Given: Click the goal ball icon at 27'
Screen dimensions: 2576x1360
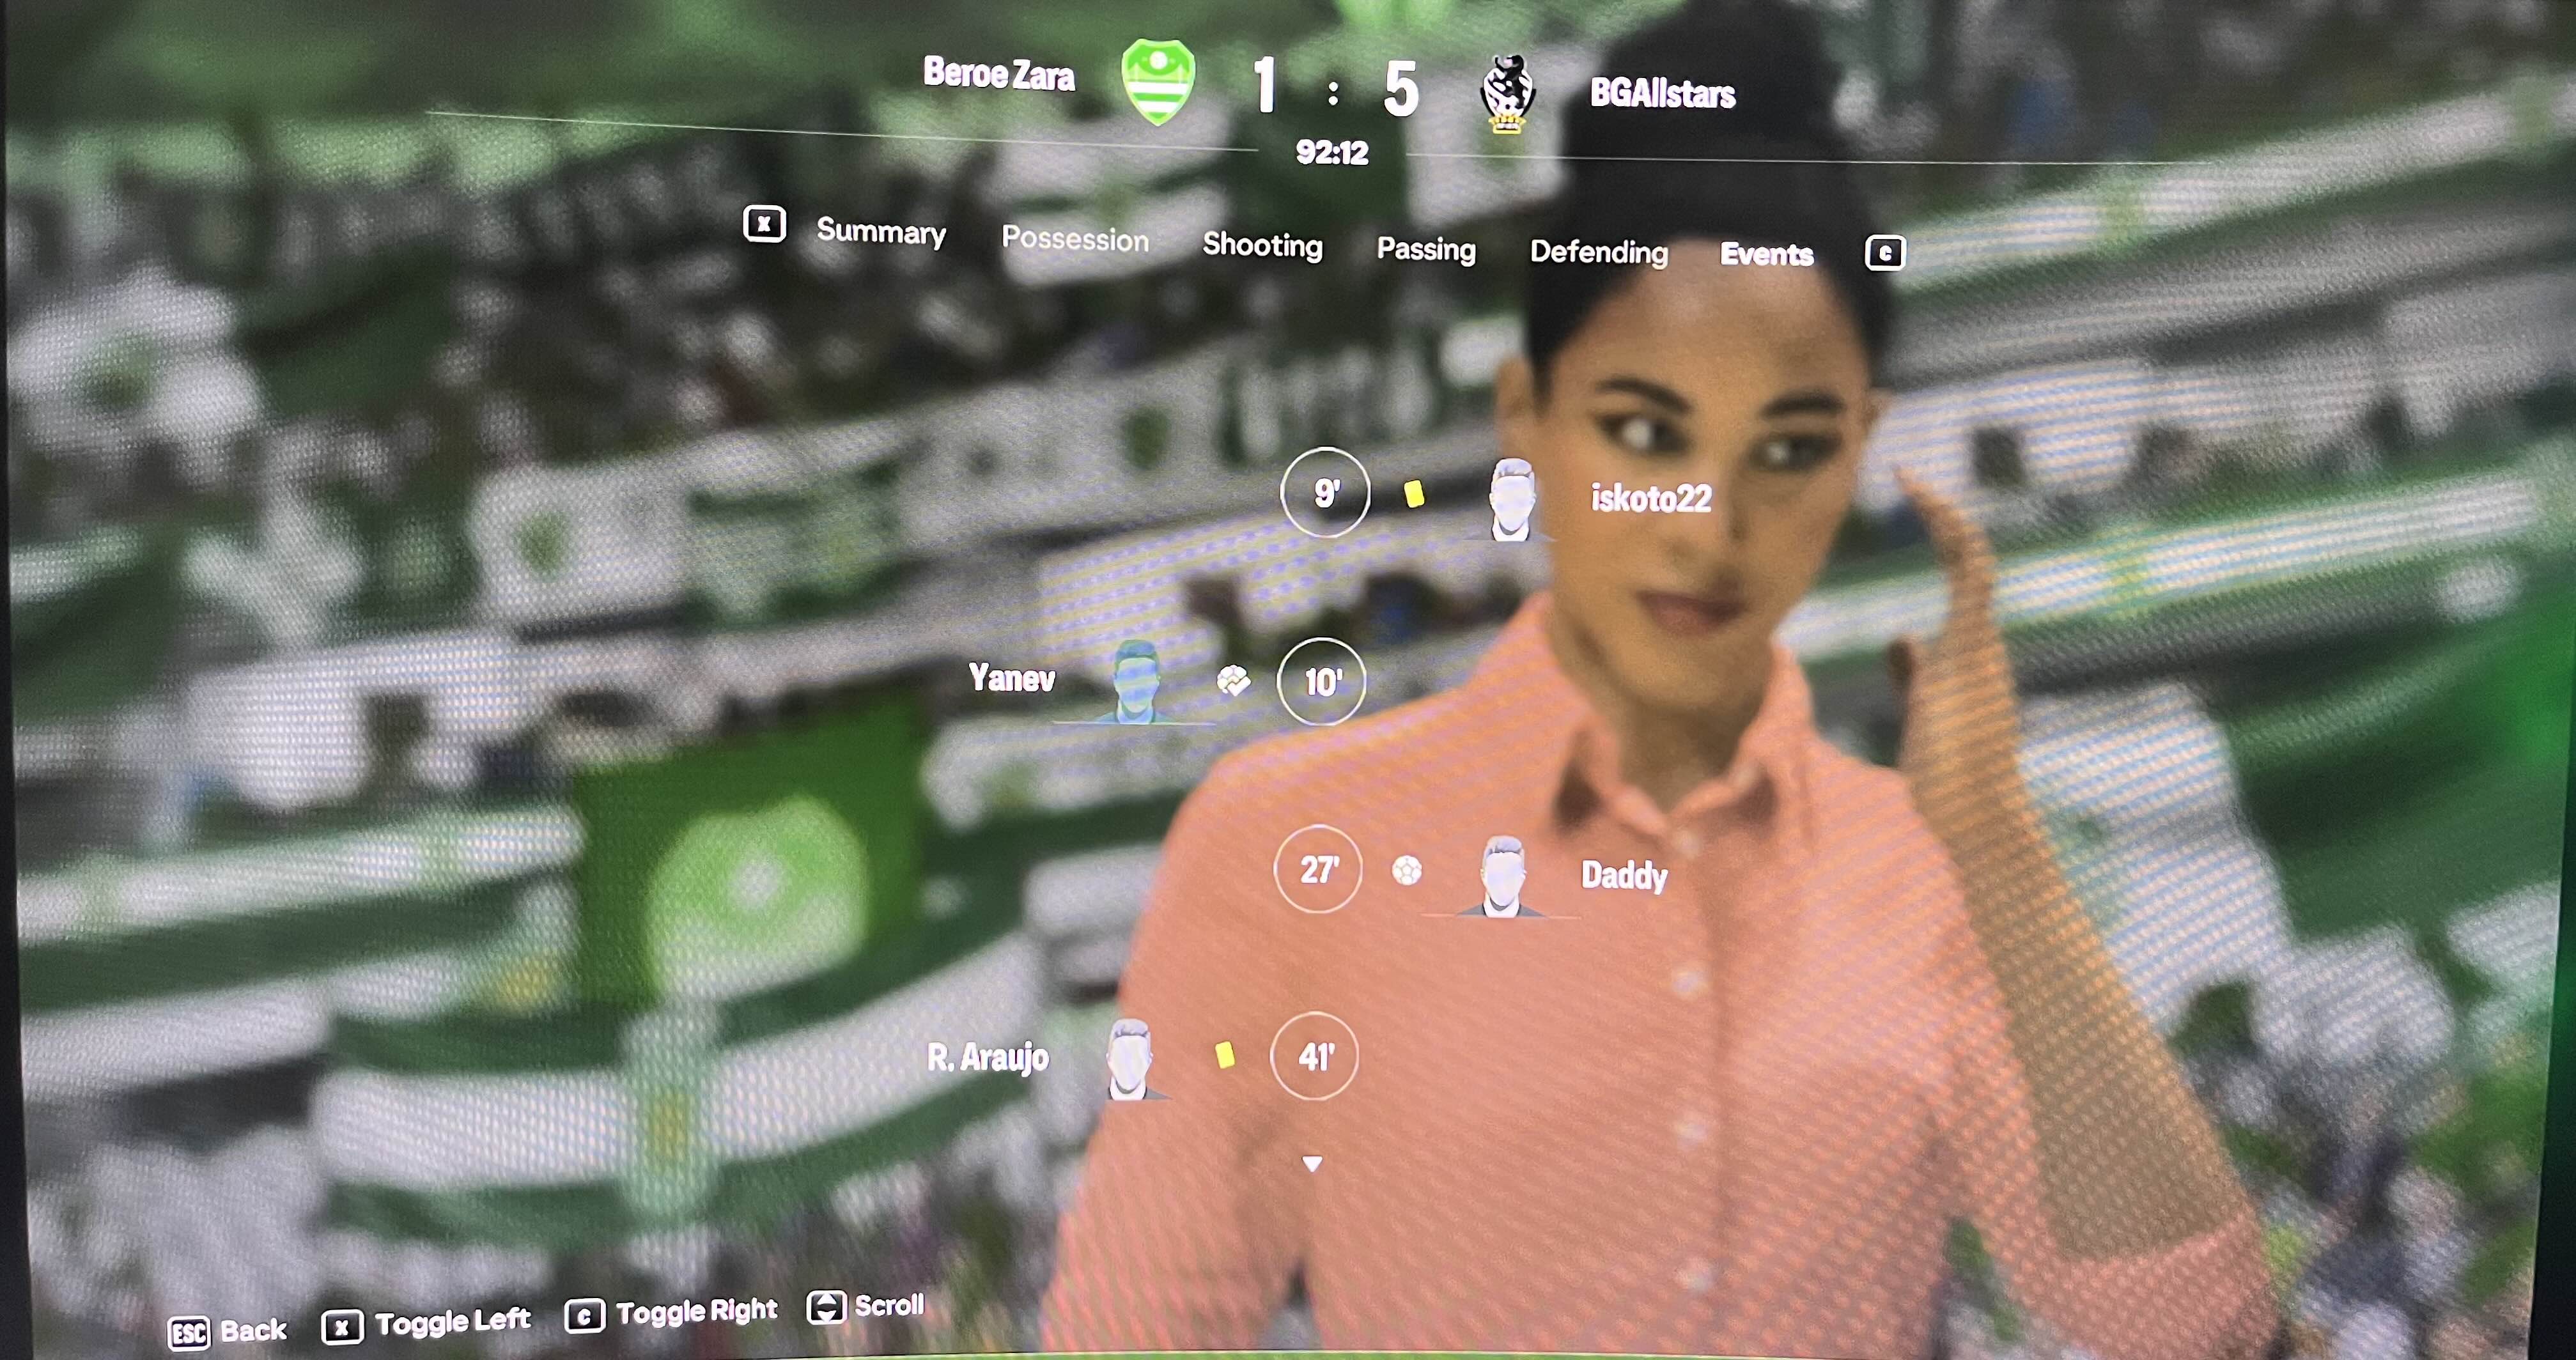Looking at the screenshot, I should point(1407,870).
